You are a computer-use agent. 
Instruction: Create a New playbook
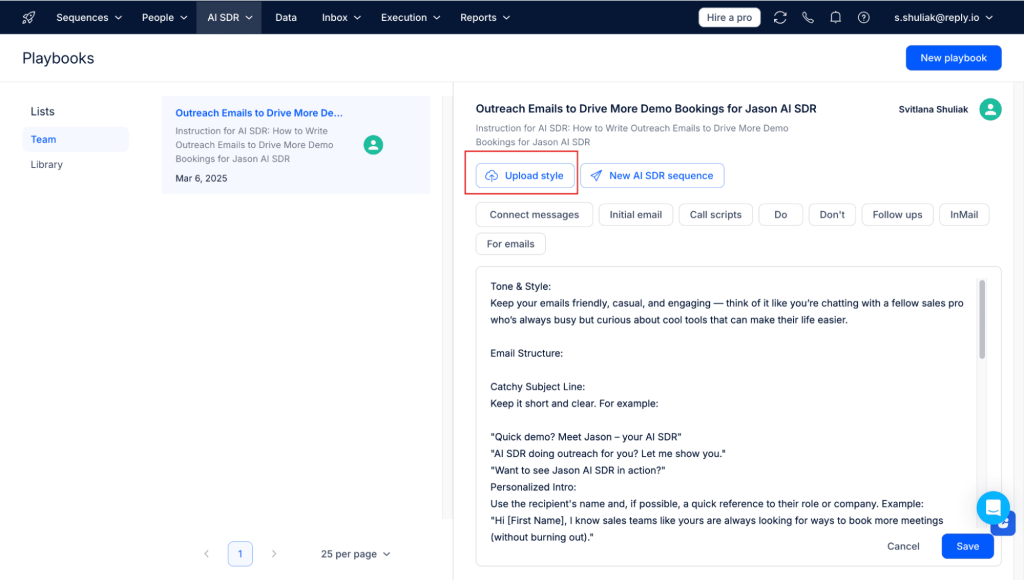click(x=953, y=58)
